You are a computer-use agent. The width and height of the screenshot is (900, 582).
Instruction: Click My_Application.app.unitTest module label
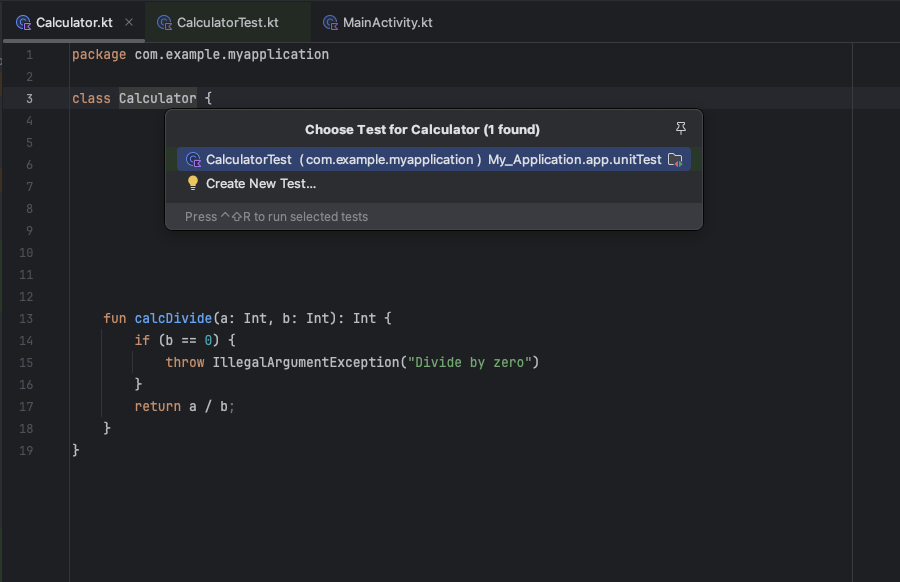[x=575, y=160]
